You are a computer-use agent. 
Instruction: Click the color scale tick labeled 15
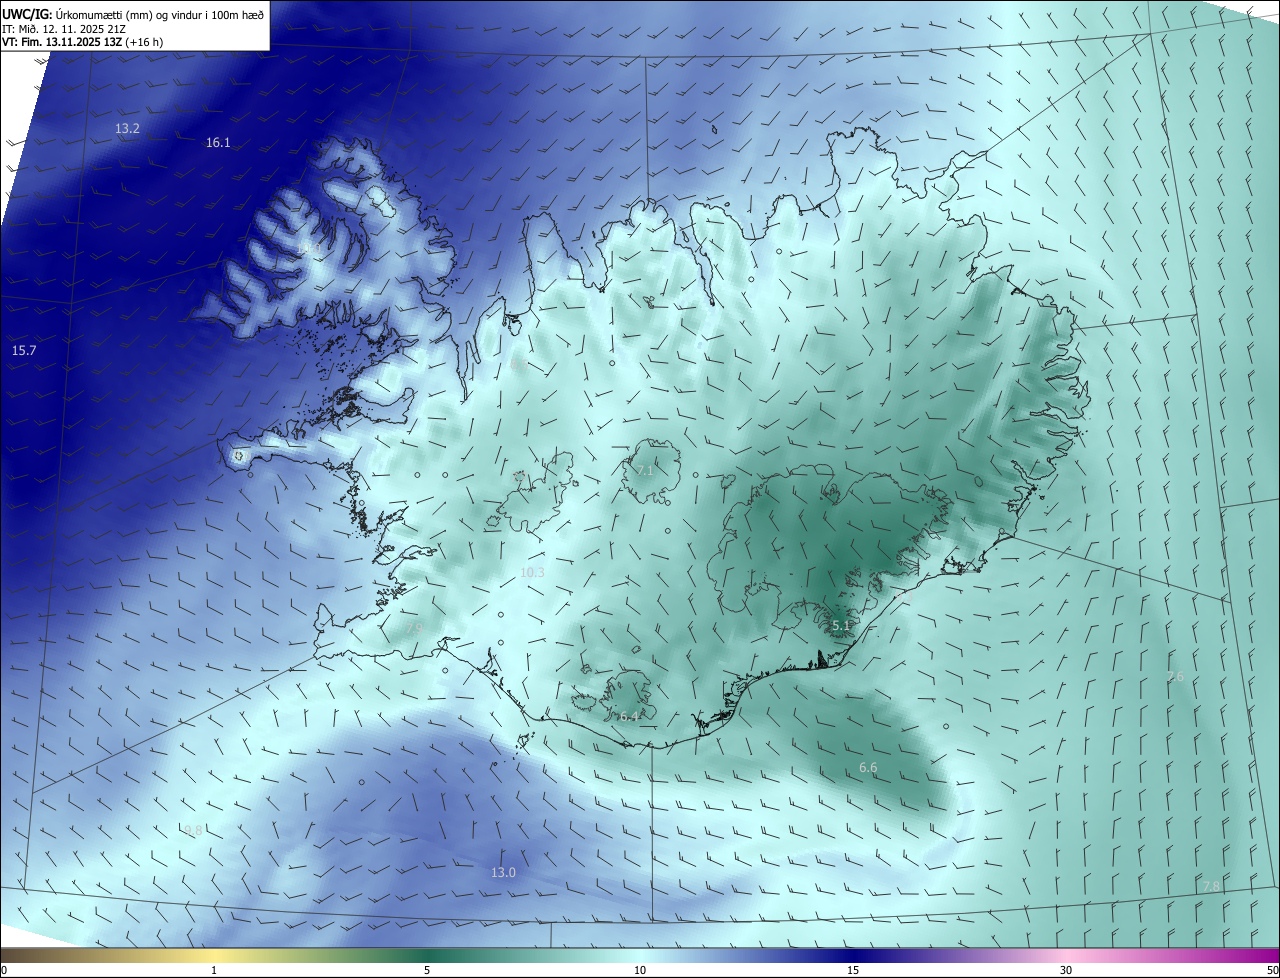click(x=853, y=971)
